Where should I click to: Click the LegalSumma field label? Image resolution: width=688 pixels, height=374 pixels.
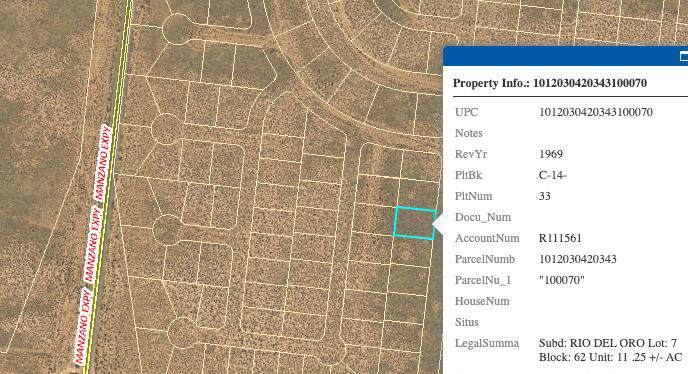click(x=487, y=343)
